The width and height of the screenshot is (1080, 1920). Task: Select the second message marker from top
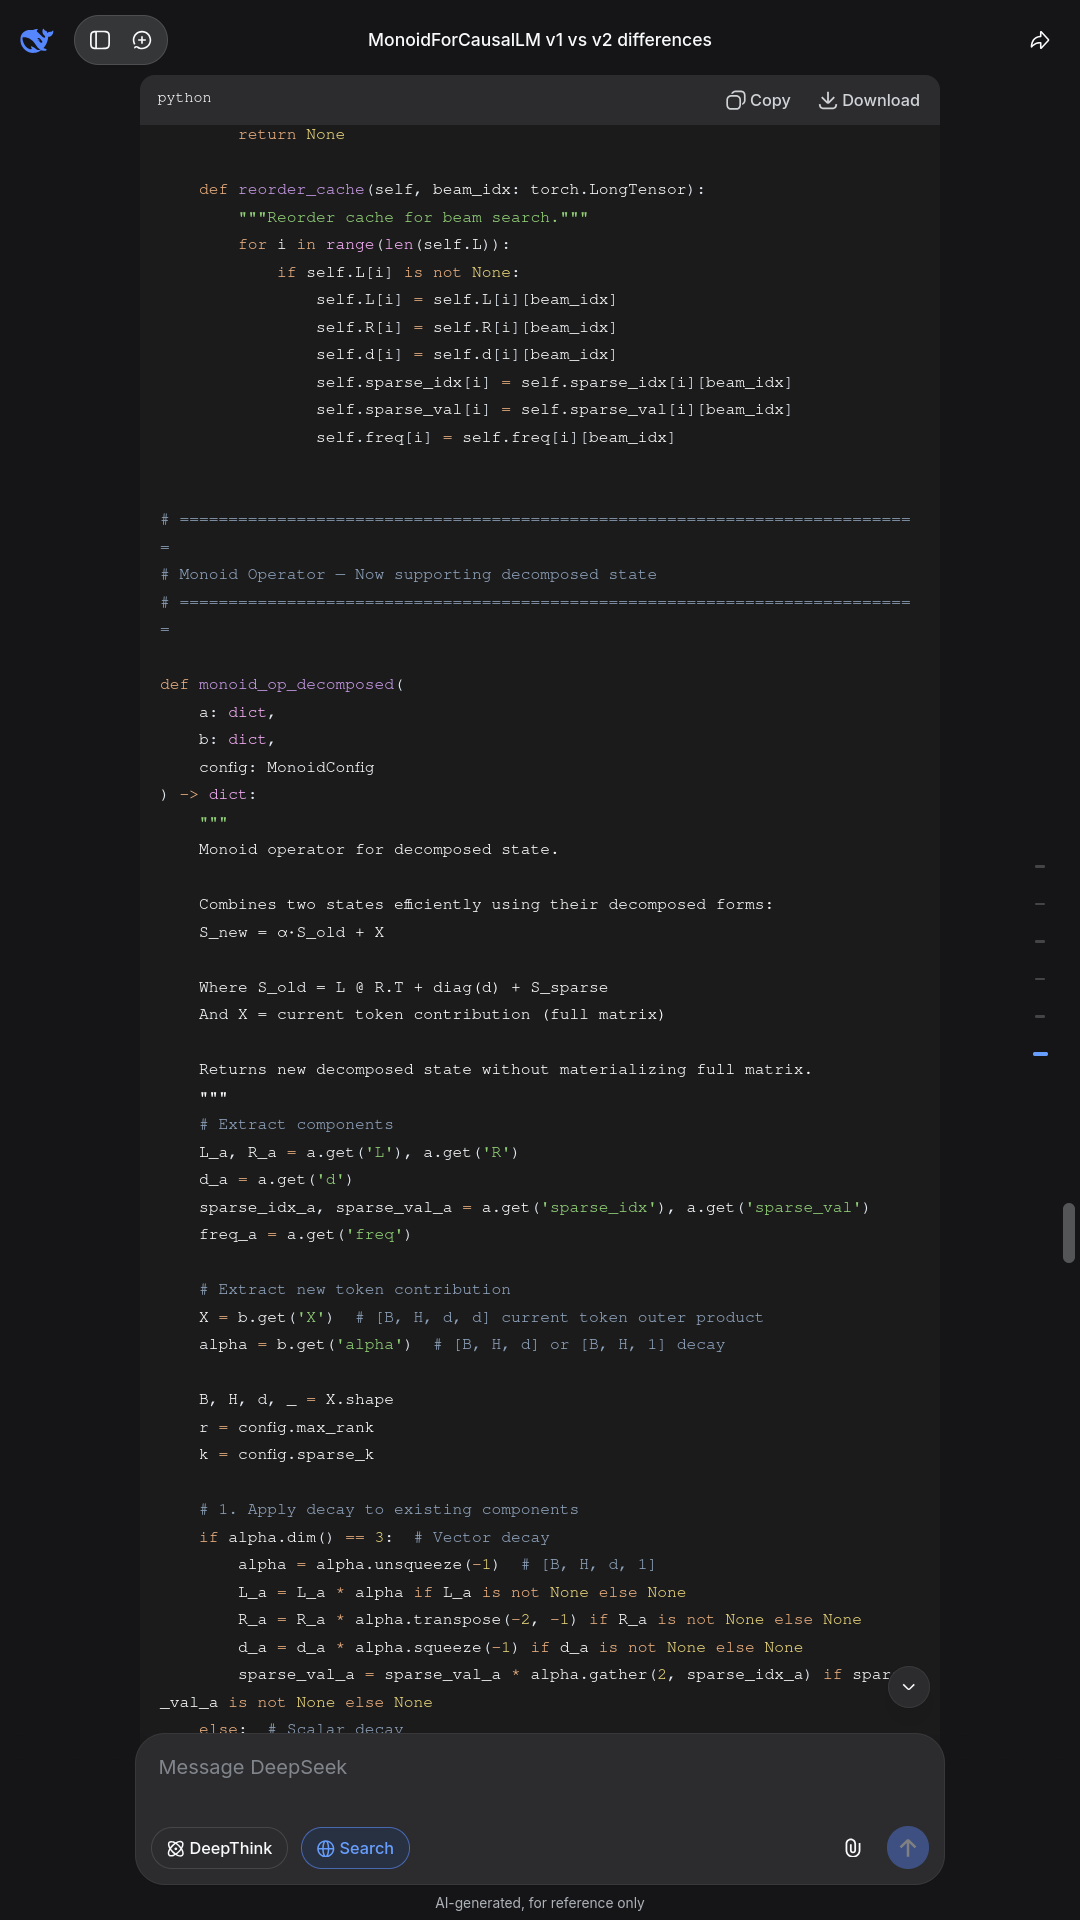[1040, 904]
